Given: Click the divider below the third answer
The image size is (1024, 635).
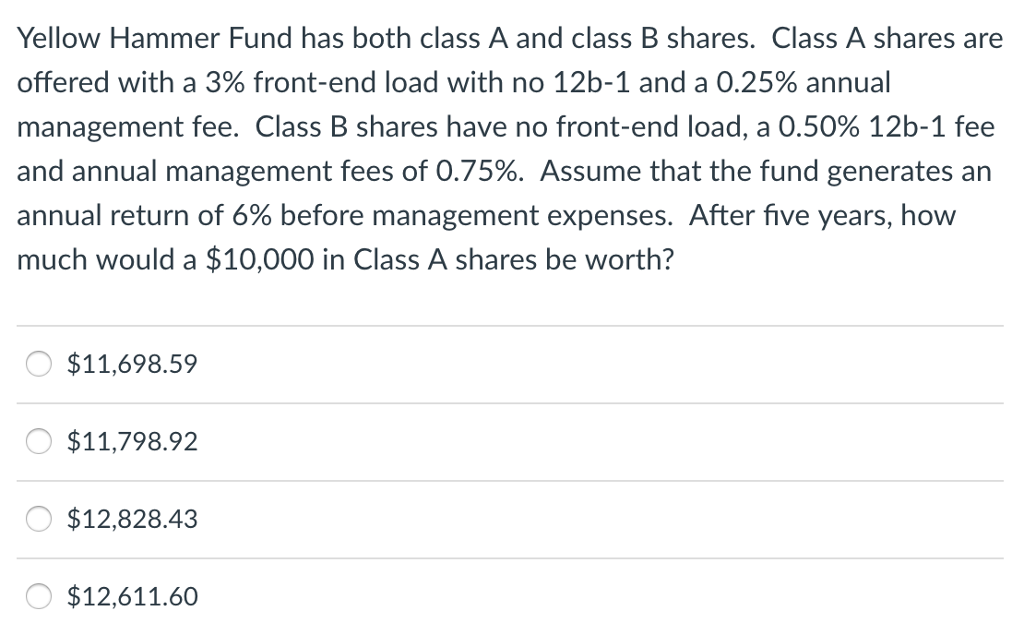Looking at the screenshot, I should point(512,557).
